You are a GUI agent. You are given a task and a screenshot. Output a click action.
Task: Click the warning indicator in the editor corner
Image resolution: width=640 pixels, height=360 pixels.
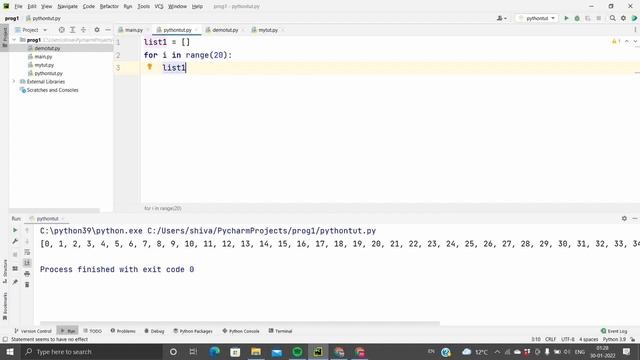point(616,41)
